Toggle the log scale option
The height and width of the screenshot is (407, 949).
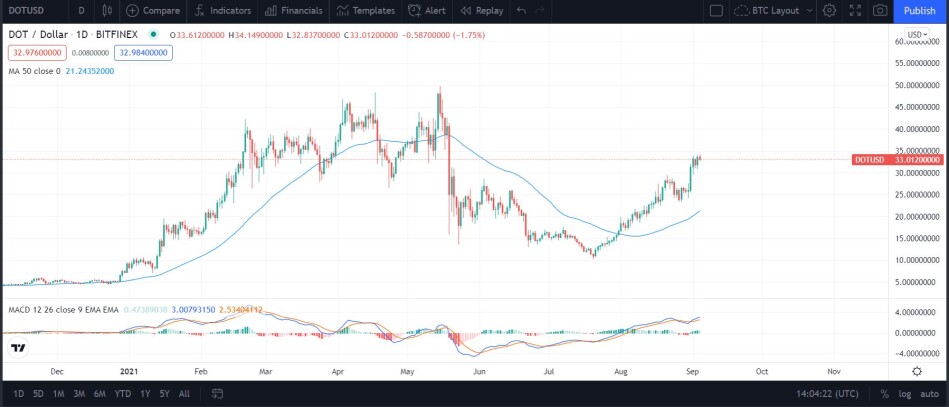(x=904, y=394)
